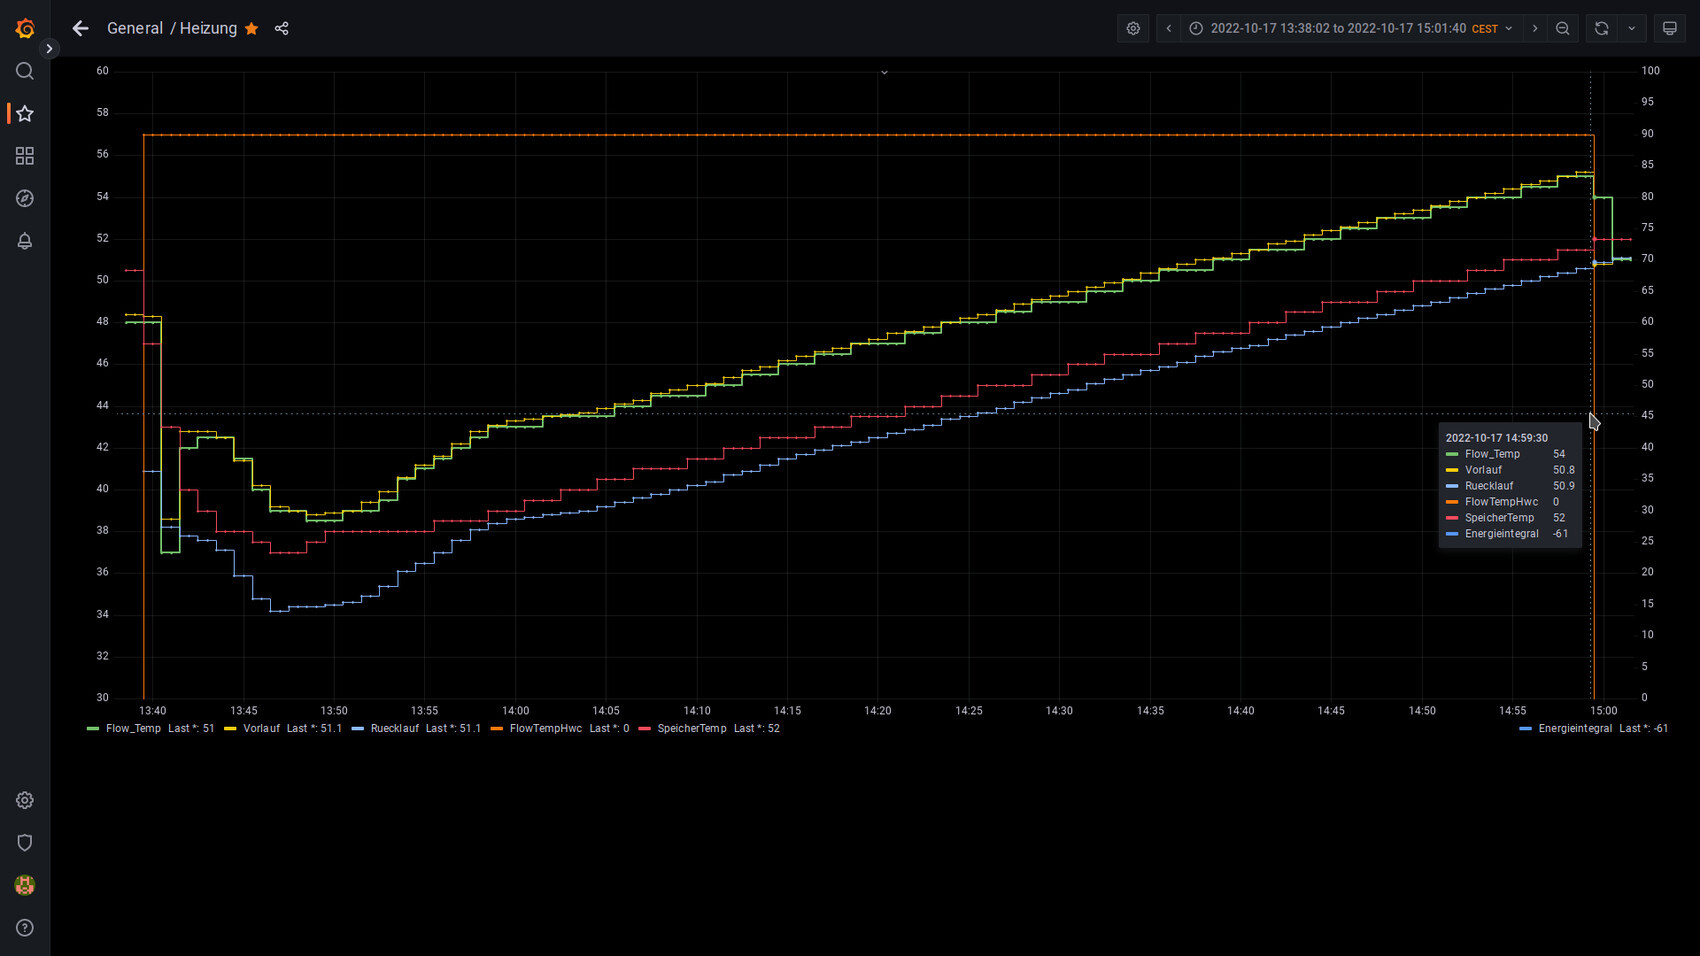Click the General folder breadcrumb

click(134, 29)
